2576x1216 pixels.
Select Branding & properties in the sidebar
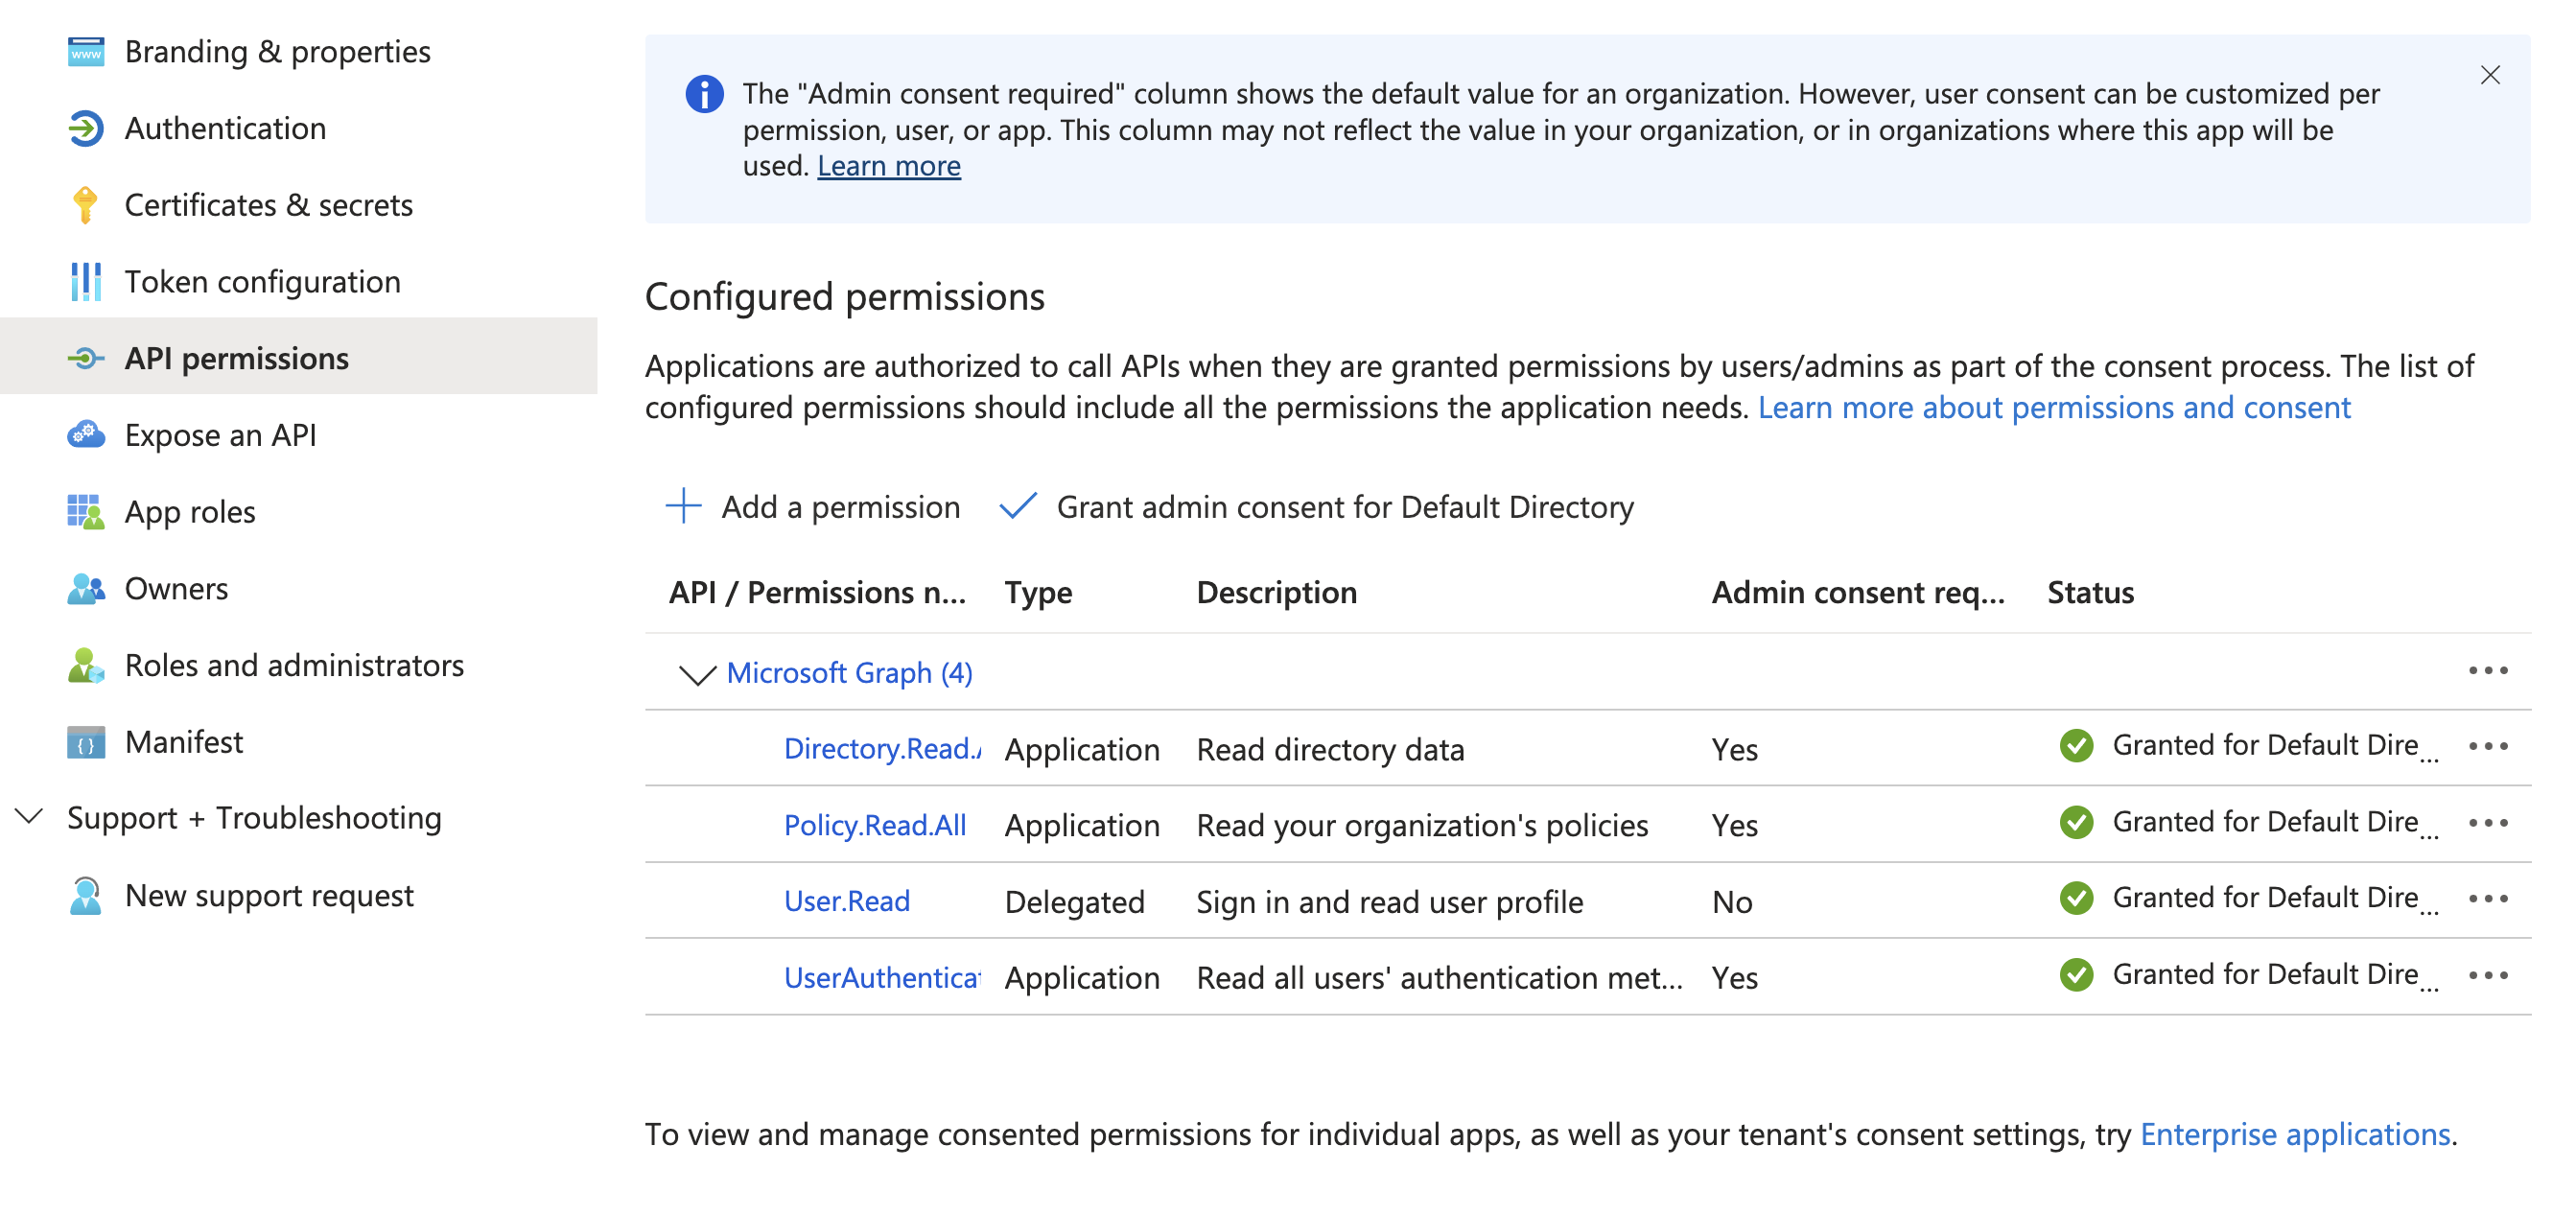click(277, 51)
